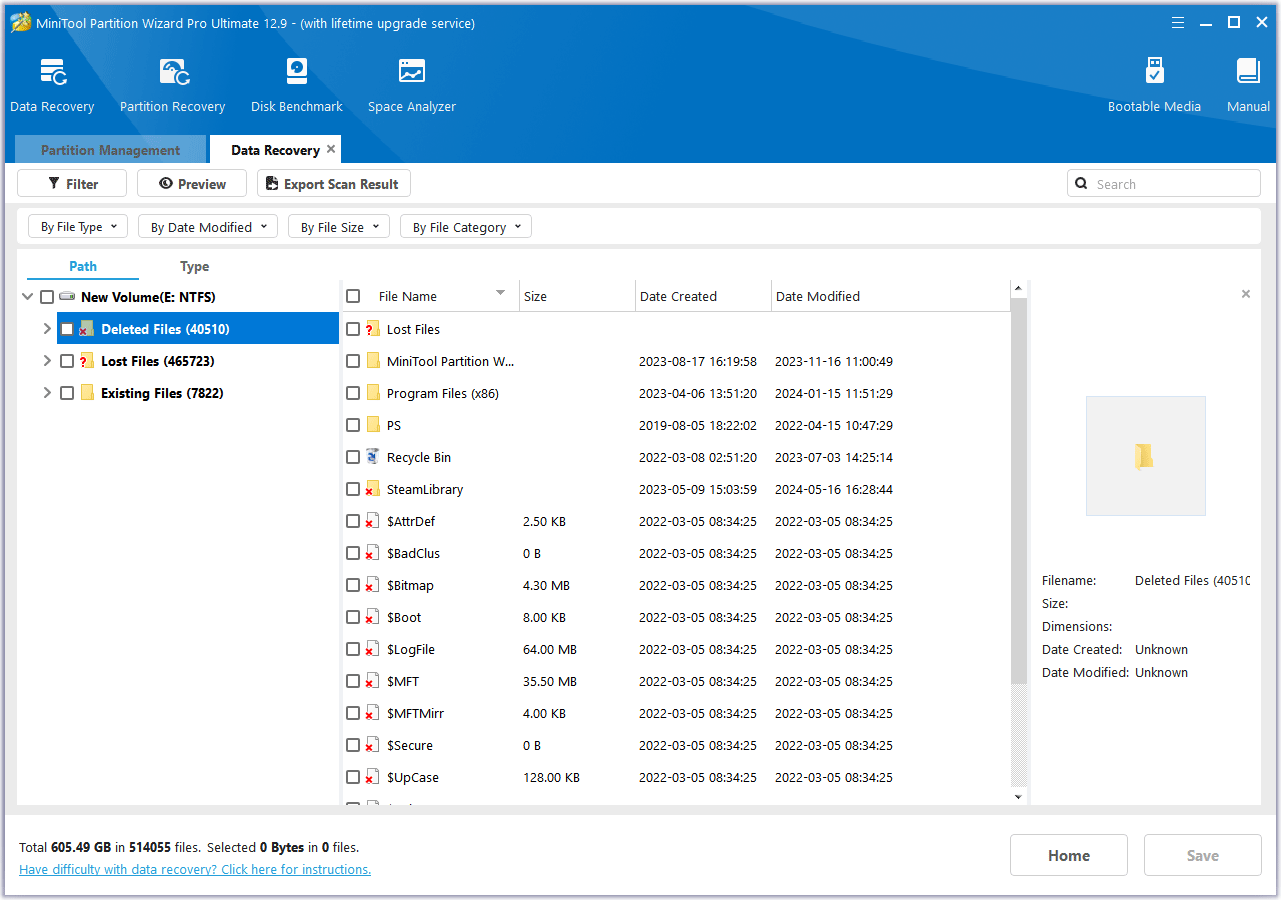Click the folder preview thumbnail

[x=1145, y=456]
